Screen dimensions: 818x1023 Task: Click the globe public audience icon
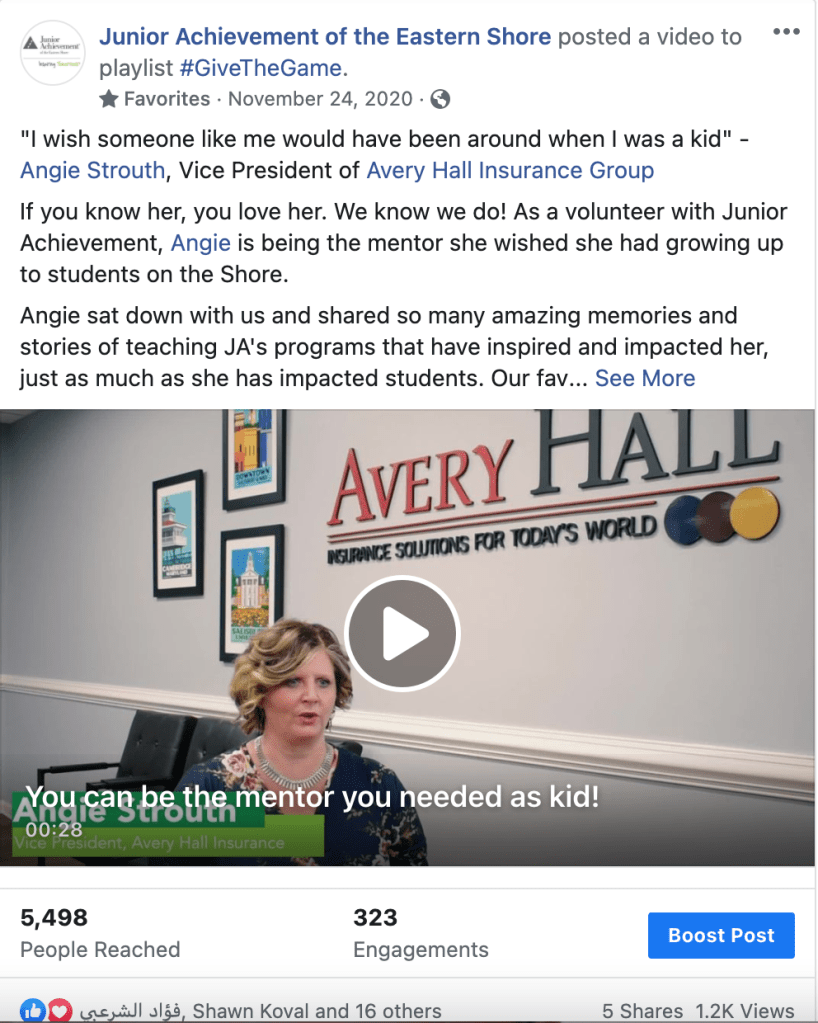point(440,99)
